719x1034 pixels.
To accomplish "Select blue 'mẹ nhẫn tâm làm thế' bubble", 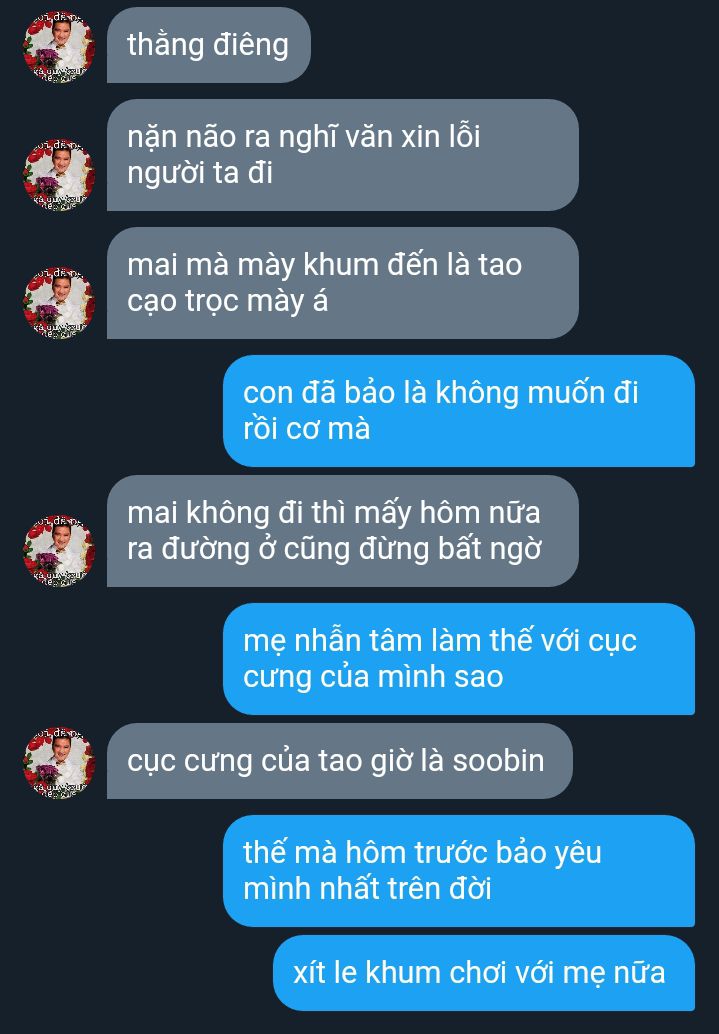I will (458, 659).
